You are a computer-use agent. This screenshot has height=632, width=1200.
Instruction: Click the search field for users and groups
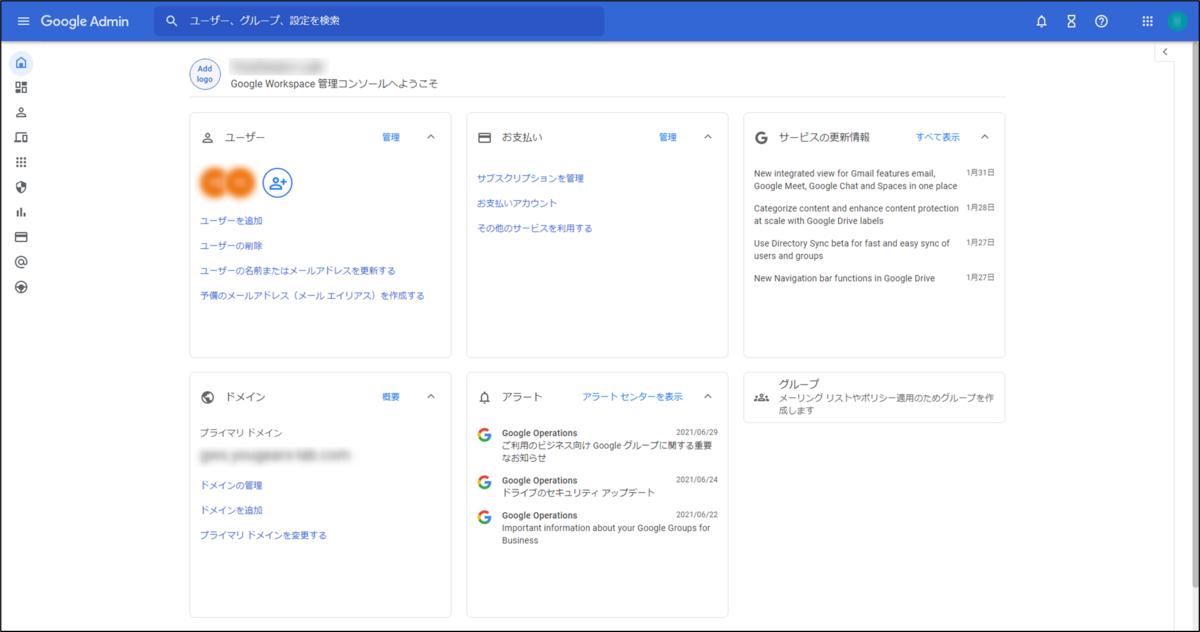coord(379,21)
